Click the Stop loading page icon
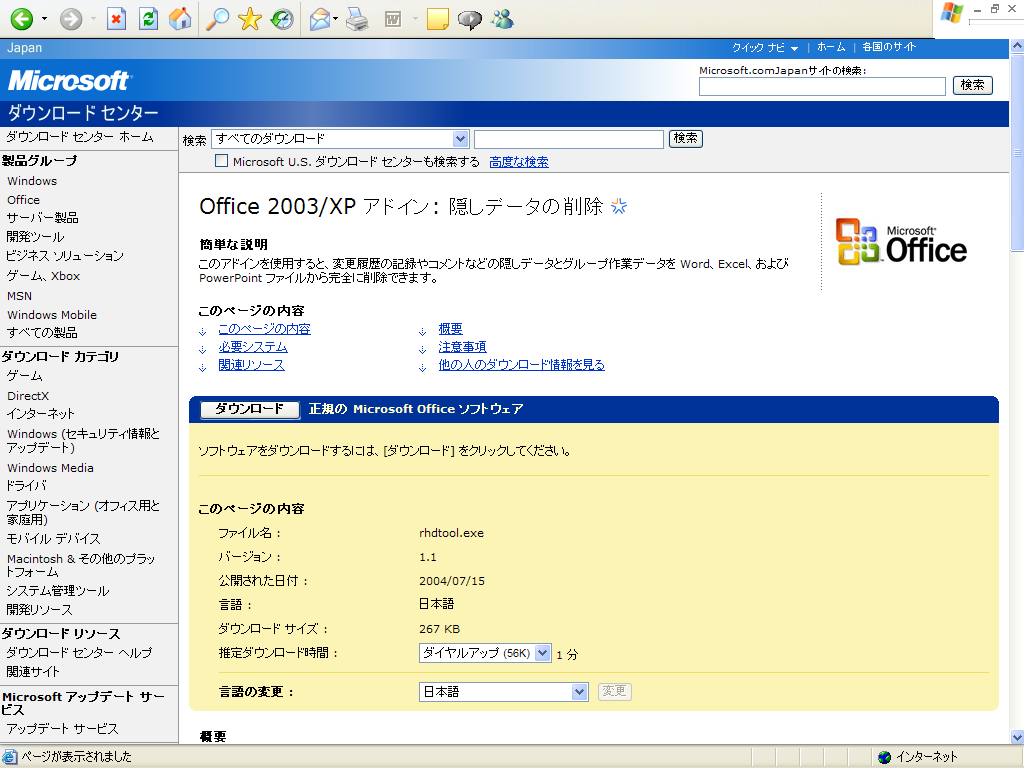Screen dimensions: 1024x768 pyautogui.click(x=117, y=19)
